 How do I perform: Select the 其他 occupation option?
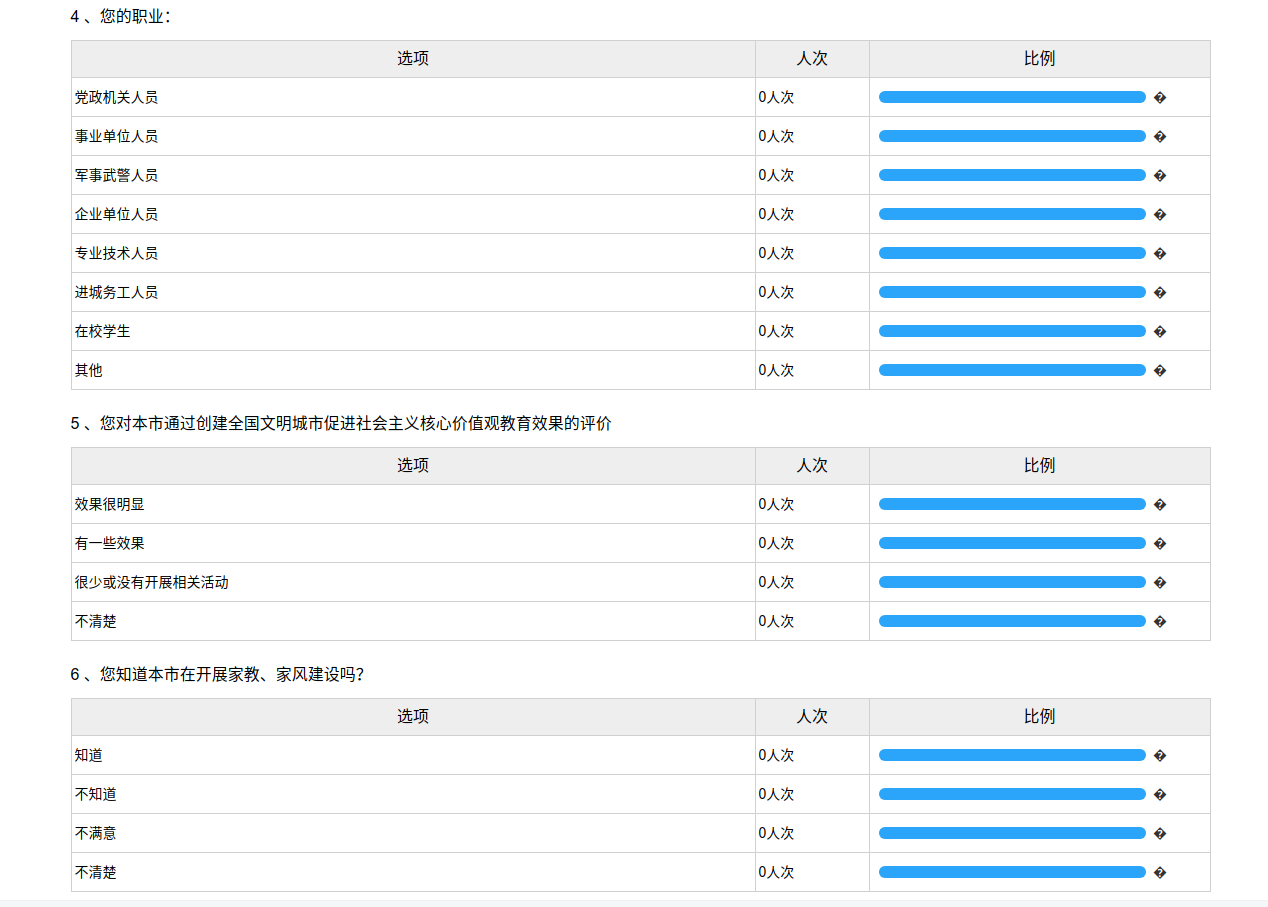pyautogui.click(x=89, y=370)
